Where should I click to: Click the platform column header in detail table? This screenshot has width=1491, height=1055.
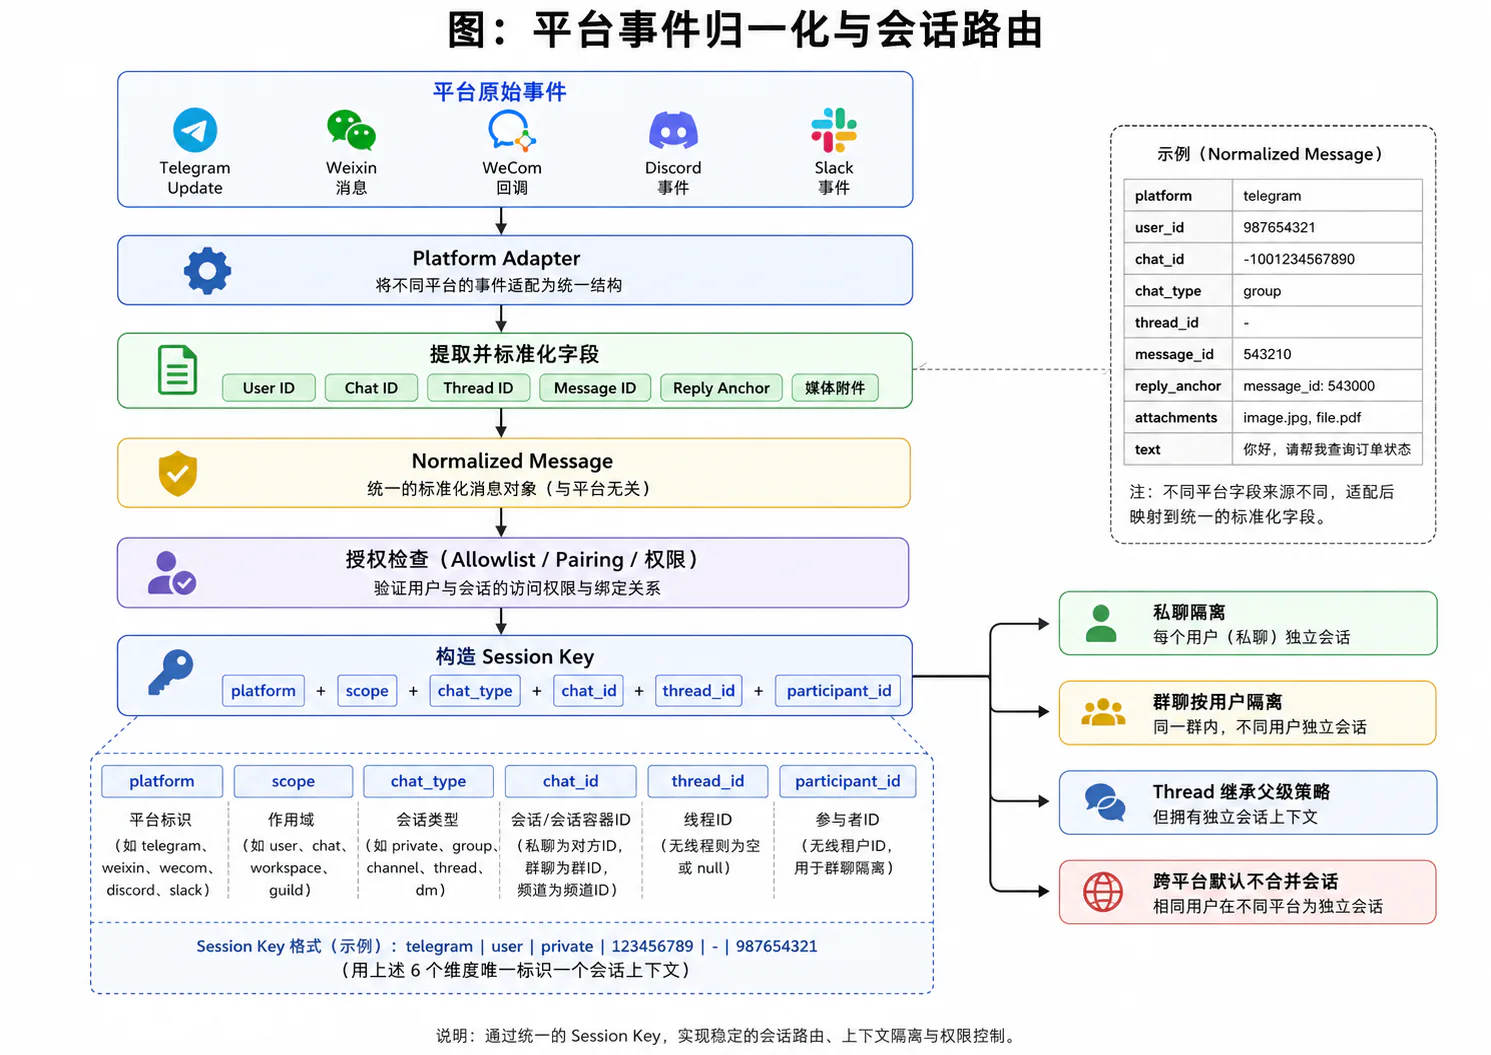tap(162, 781)
